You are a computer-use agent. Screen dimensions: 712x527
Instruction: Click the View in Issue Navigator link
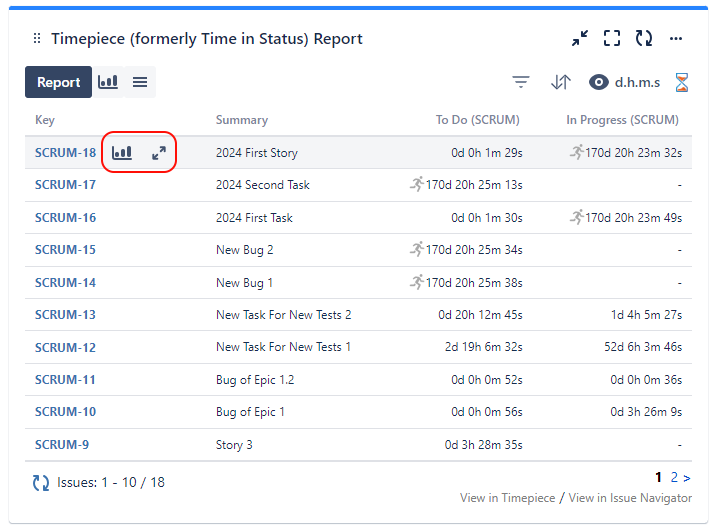[x=629, y=498]
